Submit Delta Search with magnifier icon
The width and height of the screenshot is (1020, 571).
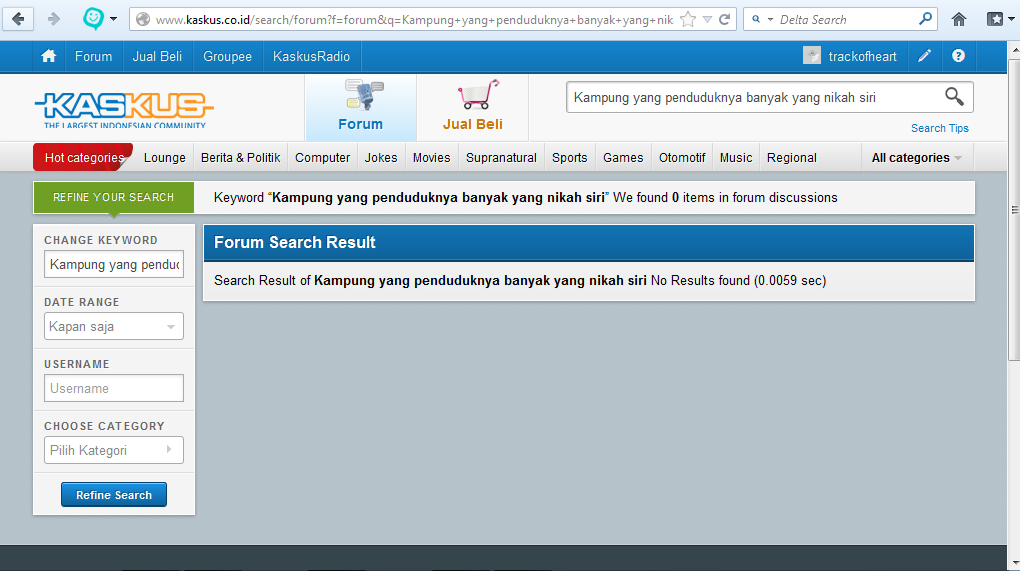pos(925,19)
